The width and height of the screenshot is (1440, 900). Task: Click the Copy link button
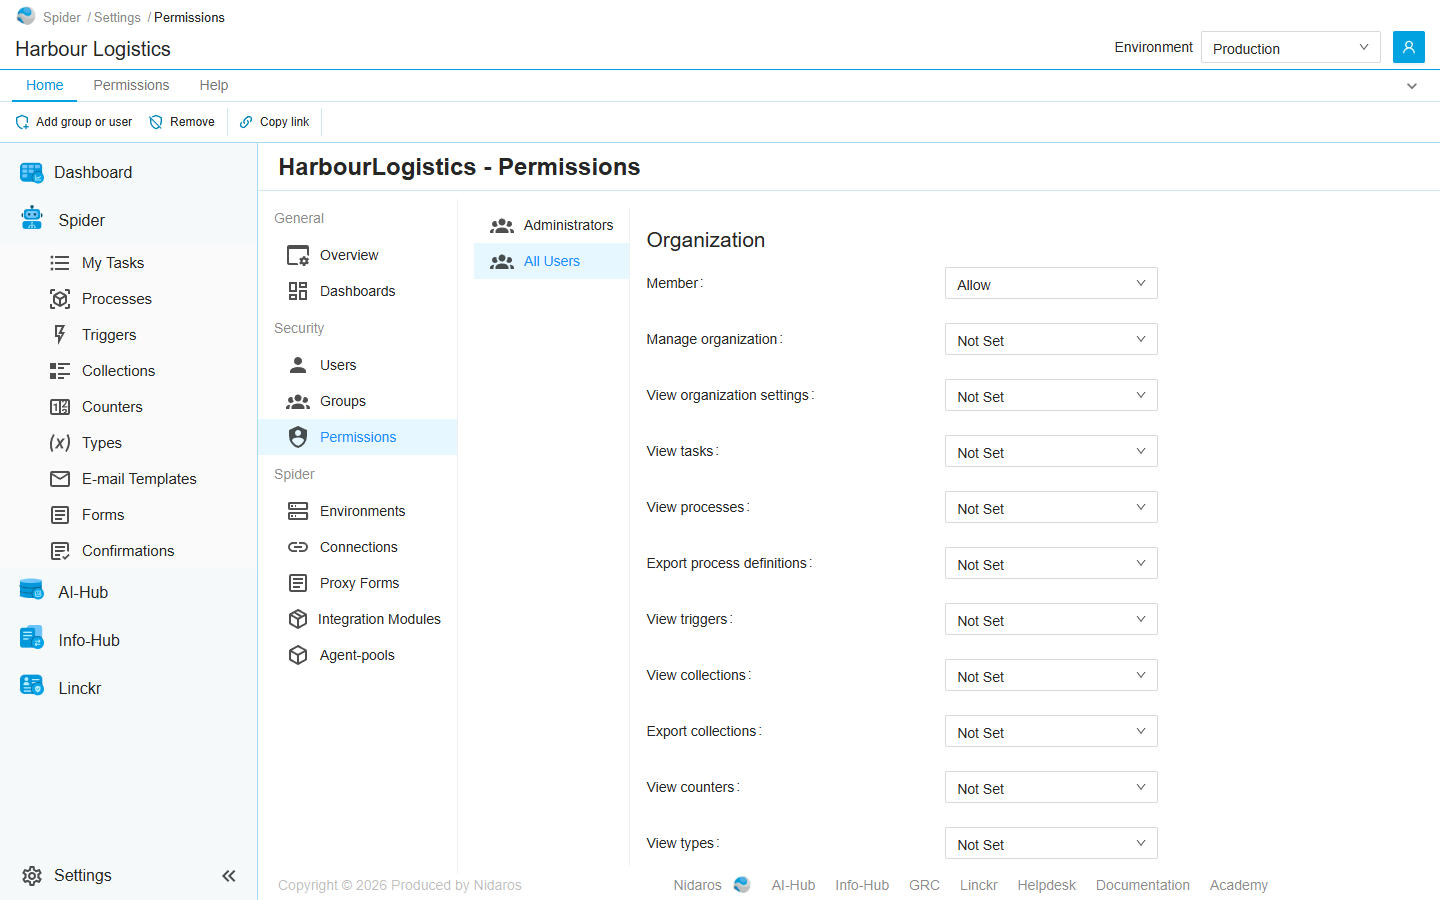274,122
